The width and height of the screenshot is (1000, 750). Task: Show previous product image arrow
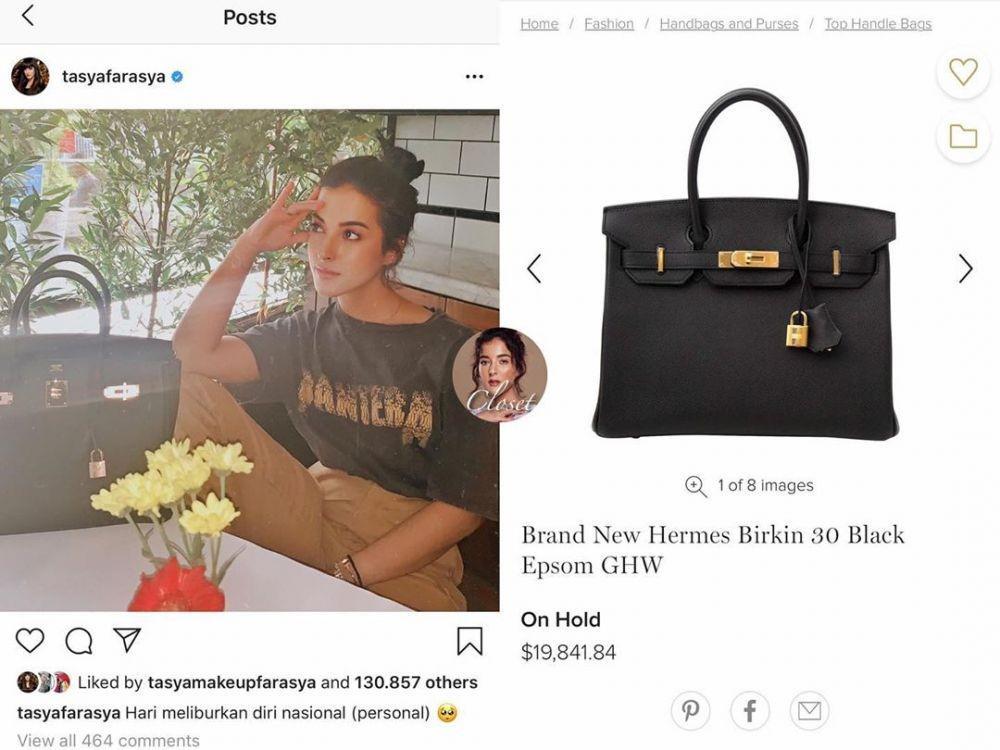pyautogui.click(x=534, y=268)
